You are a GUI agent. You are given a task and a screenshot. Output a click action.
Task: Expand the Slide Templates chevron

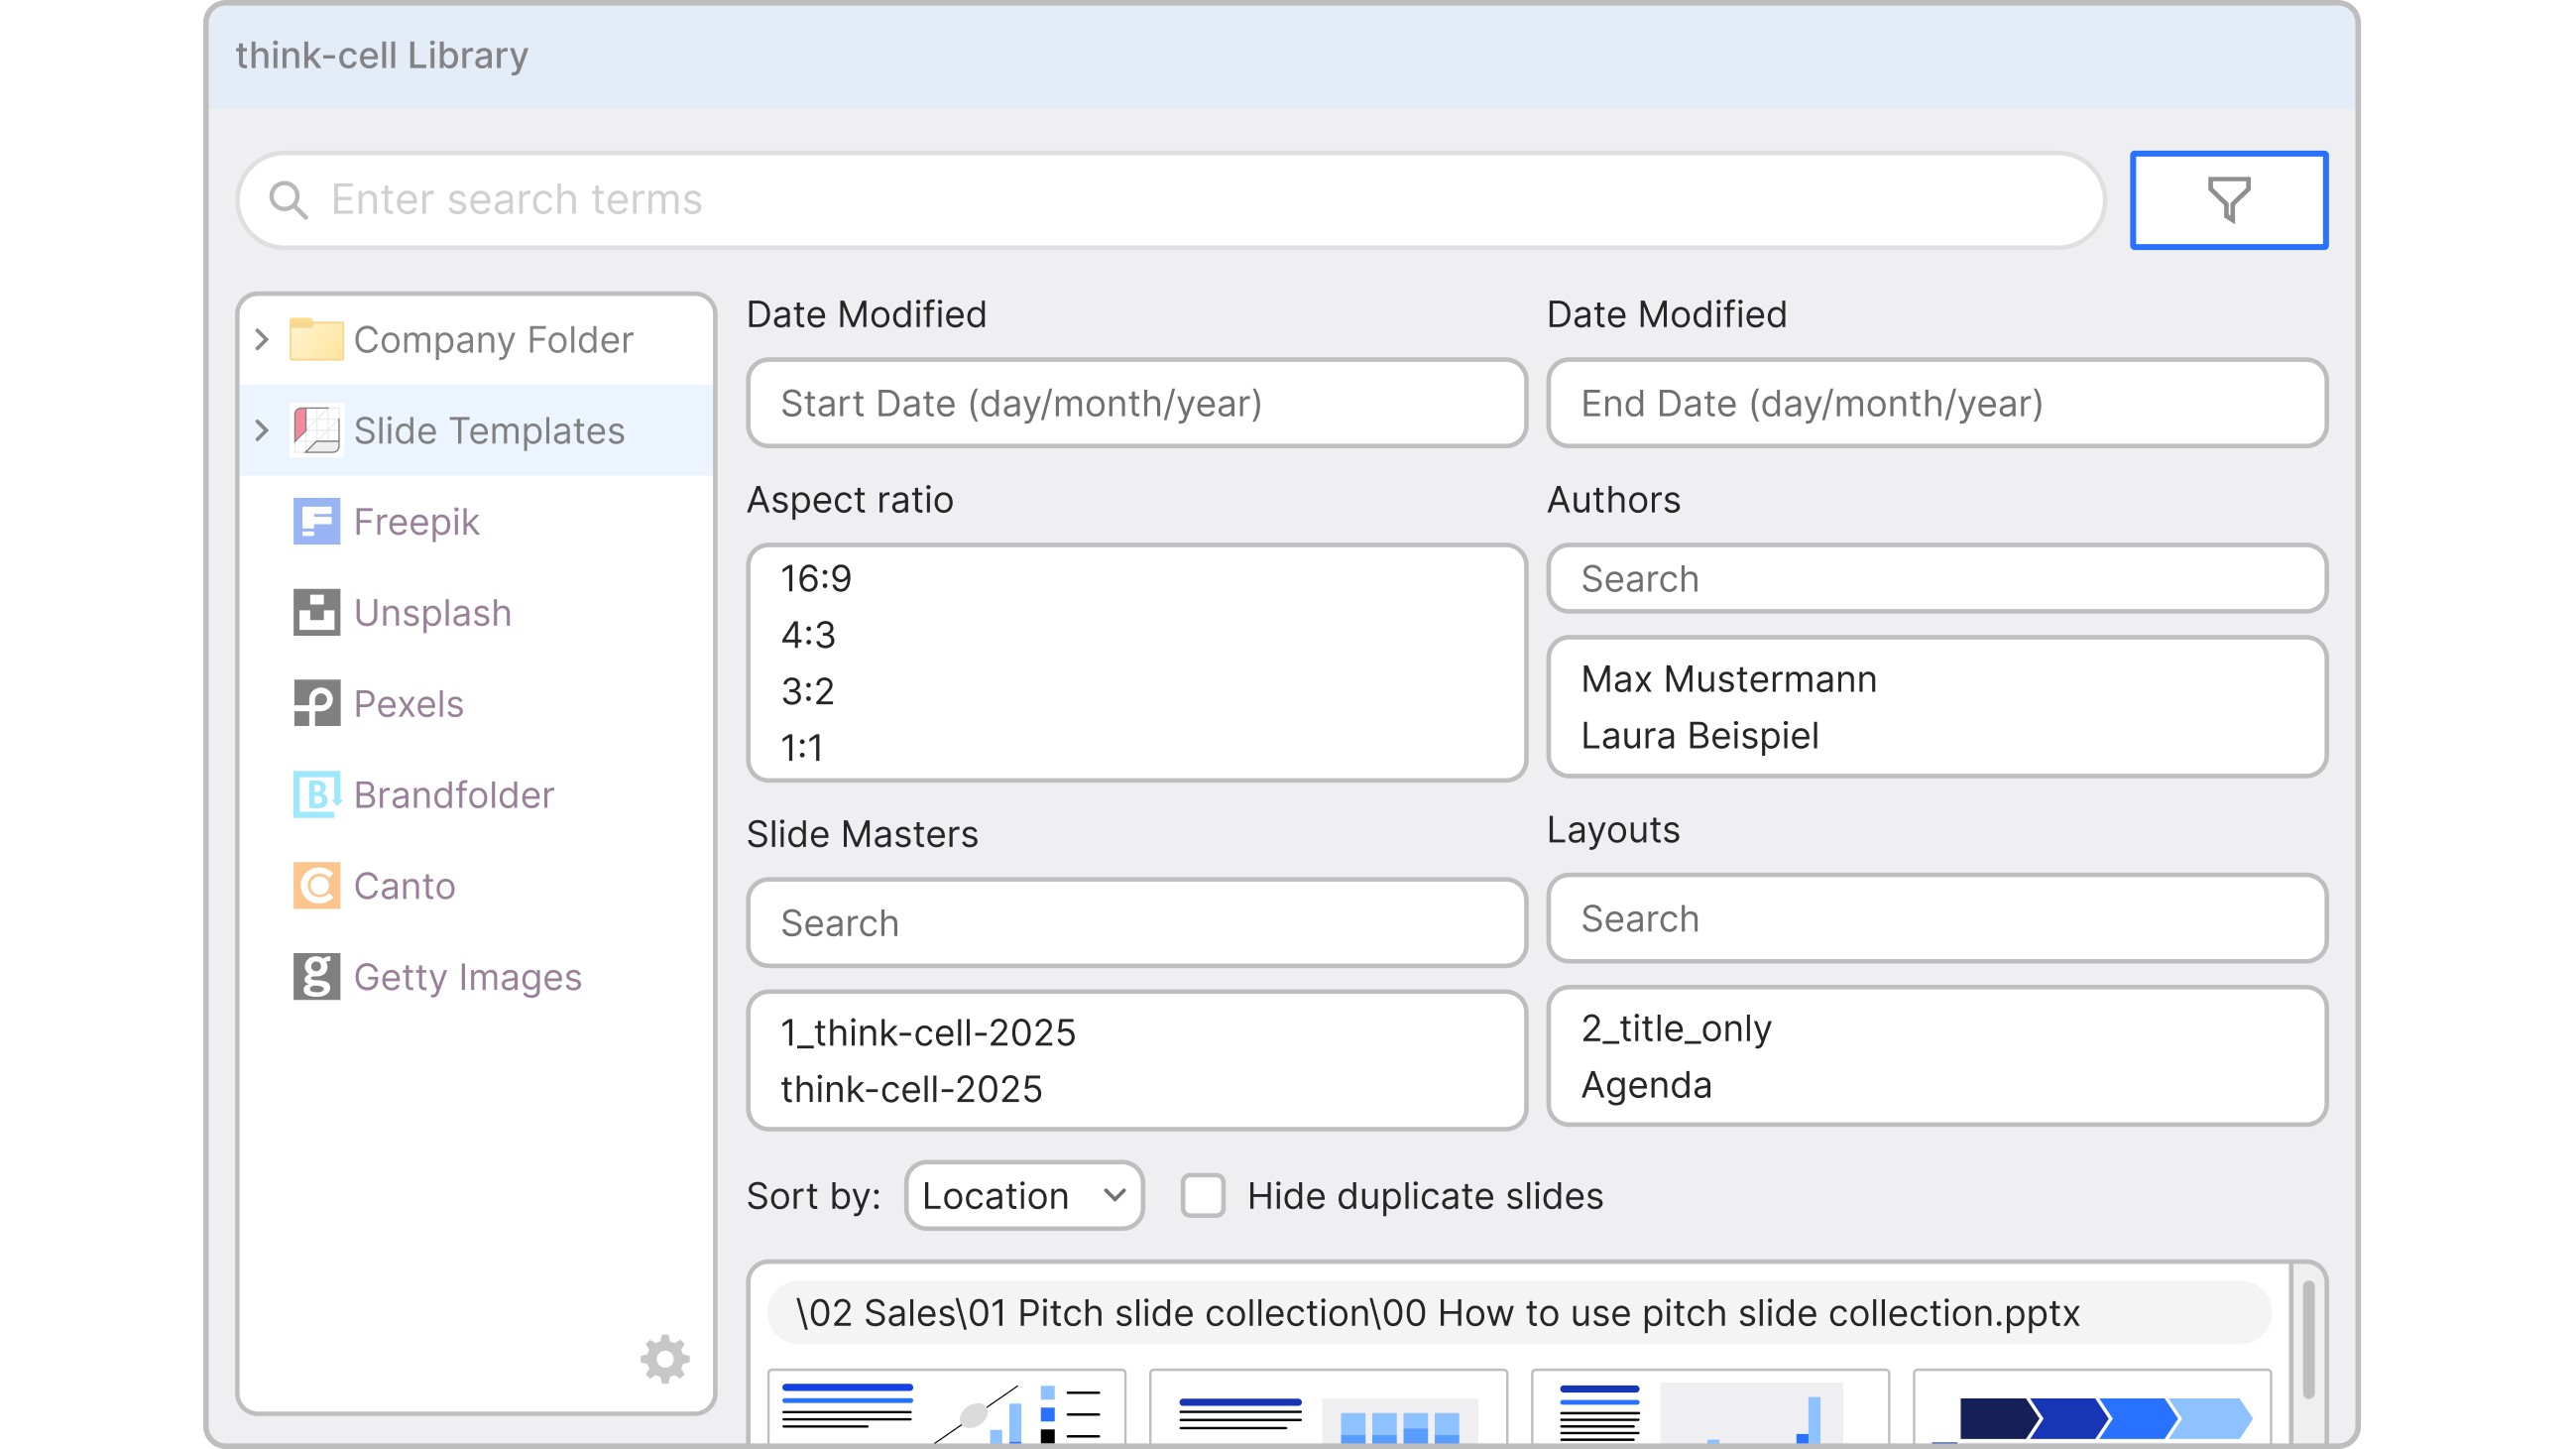262,431
